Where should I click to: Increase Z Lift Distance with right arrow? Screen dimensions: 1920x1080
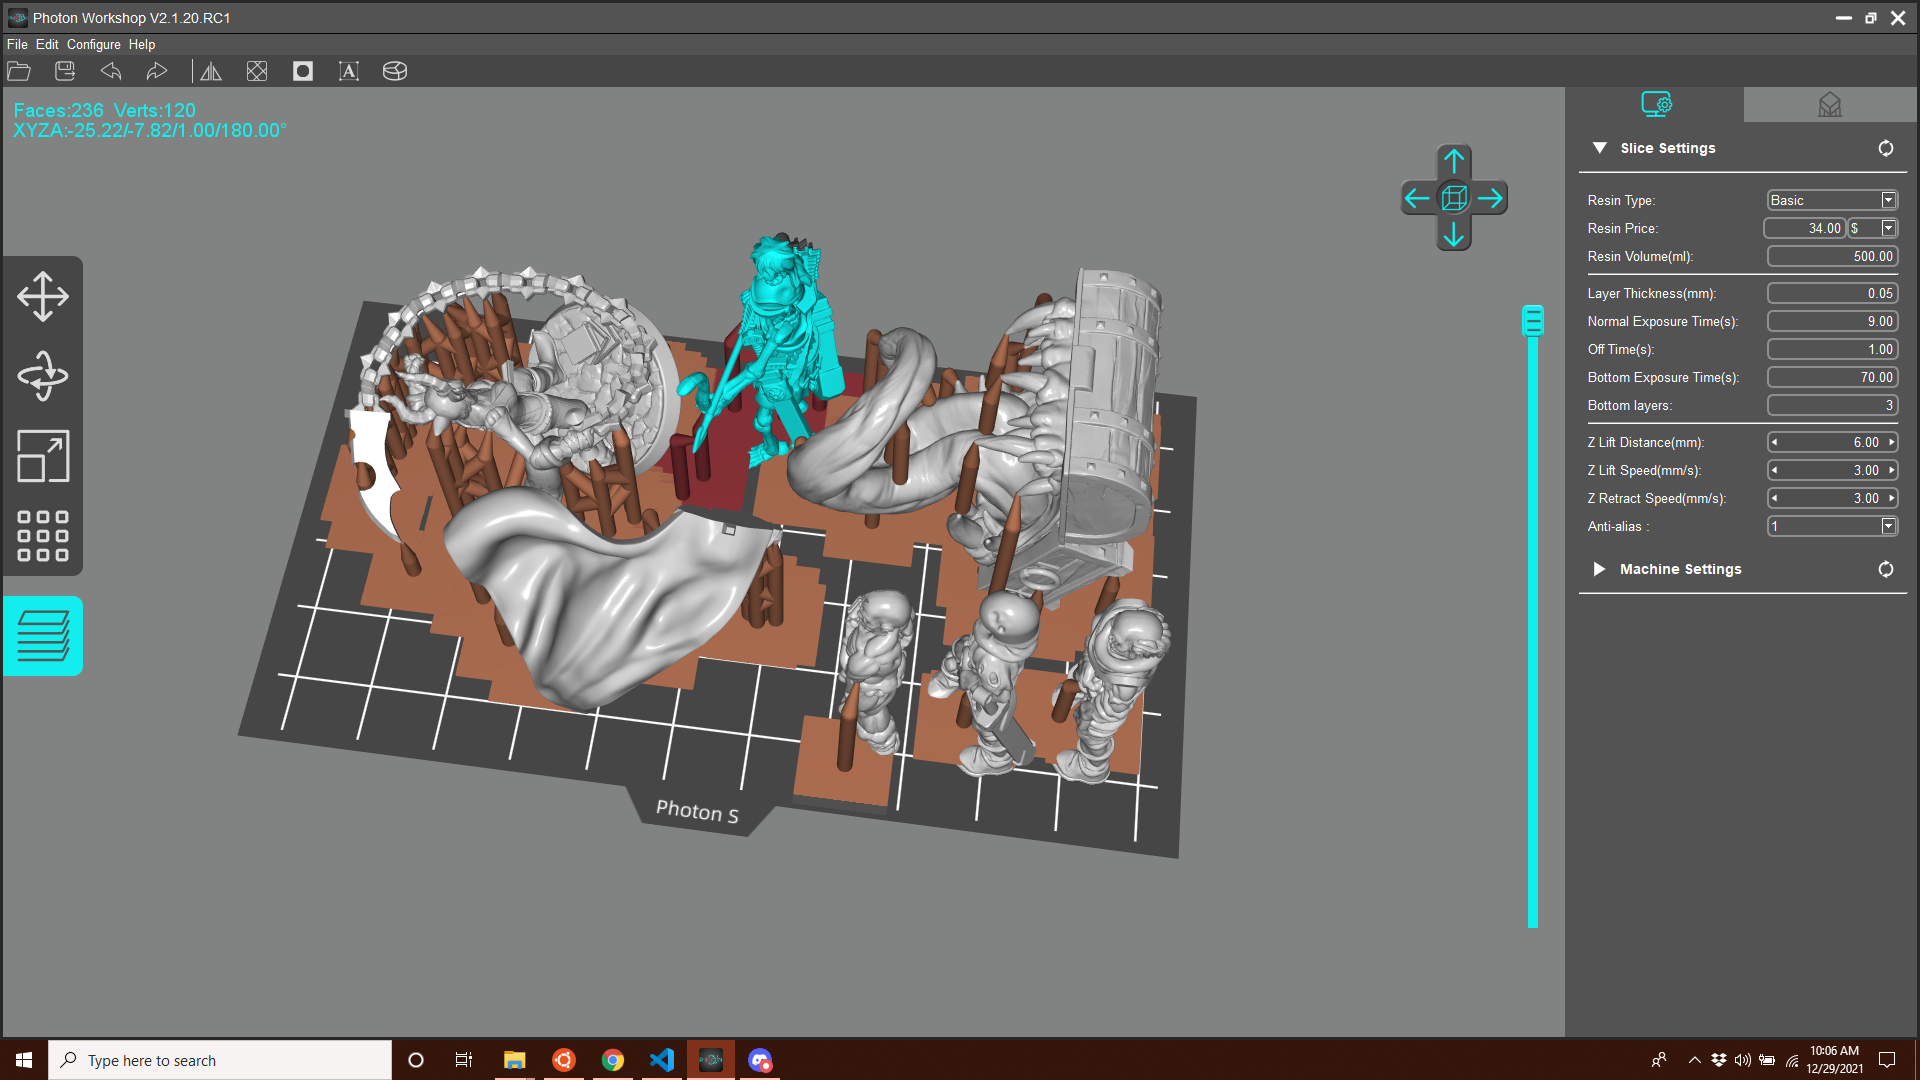1891,442
